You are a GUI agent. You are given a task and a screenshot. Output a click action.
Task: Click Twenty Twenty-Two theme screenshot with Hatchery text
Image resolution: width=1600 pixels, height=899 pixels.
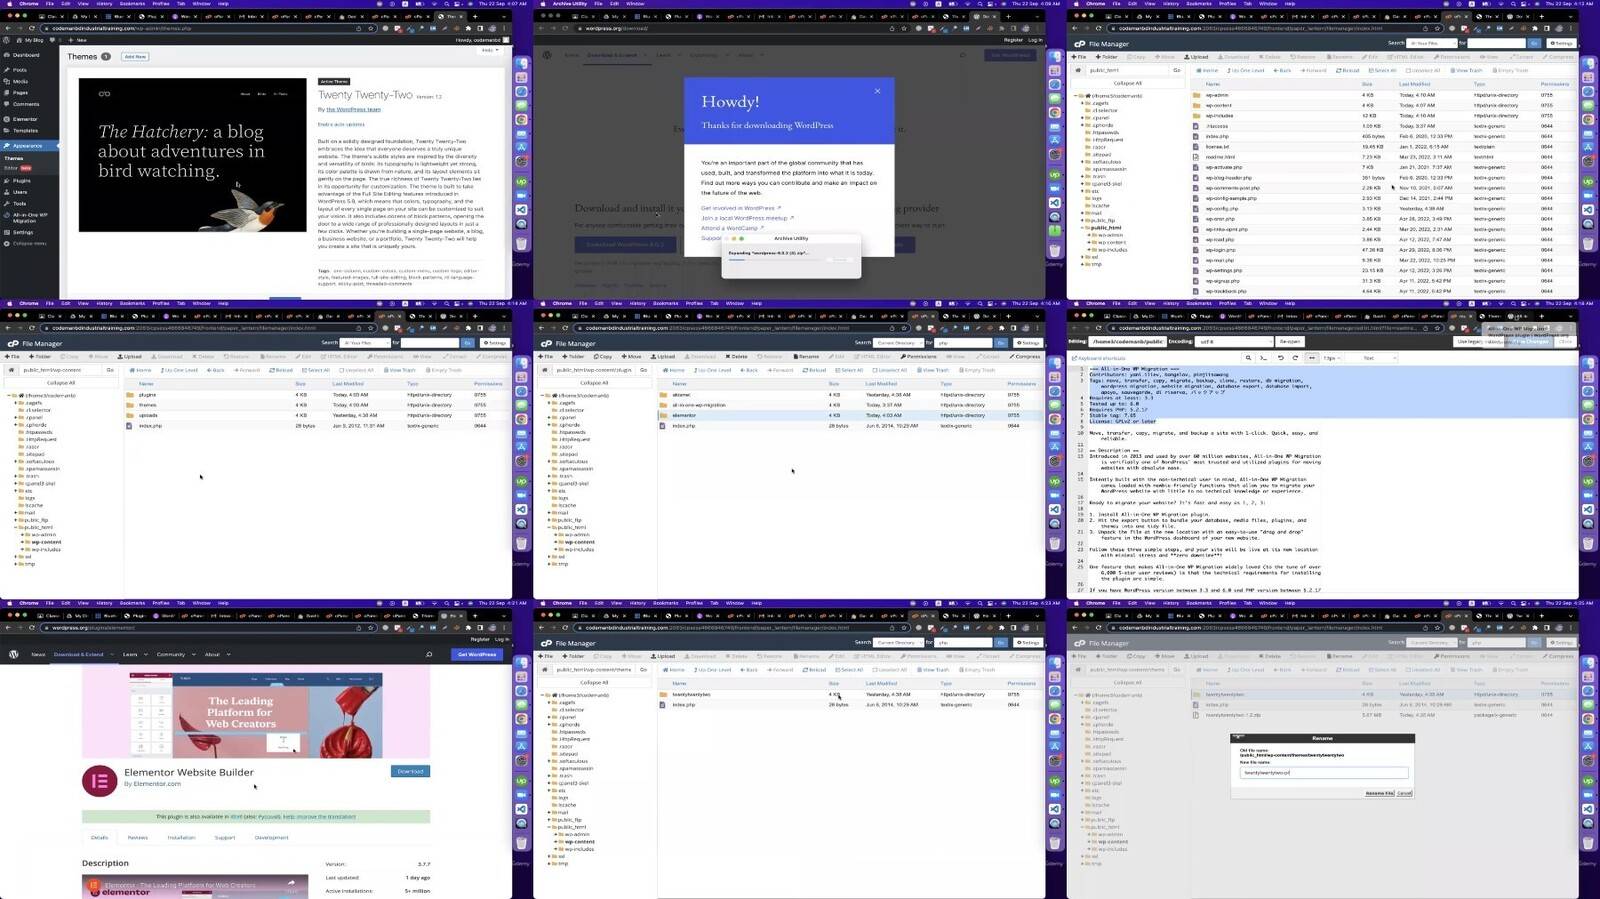(193, 155)
